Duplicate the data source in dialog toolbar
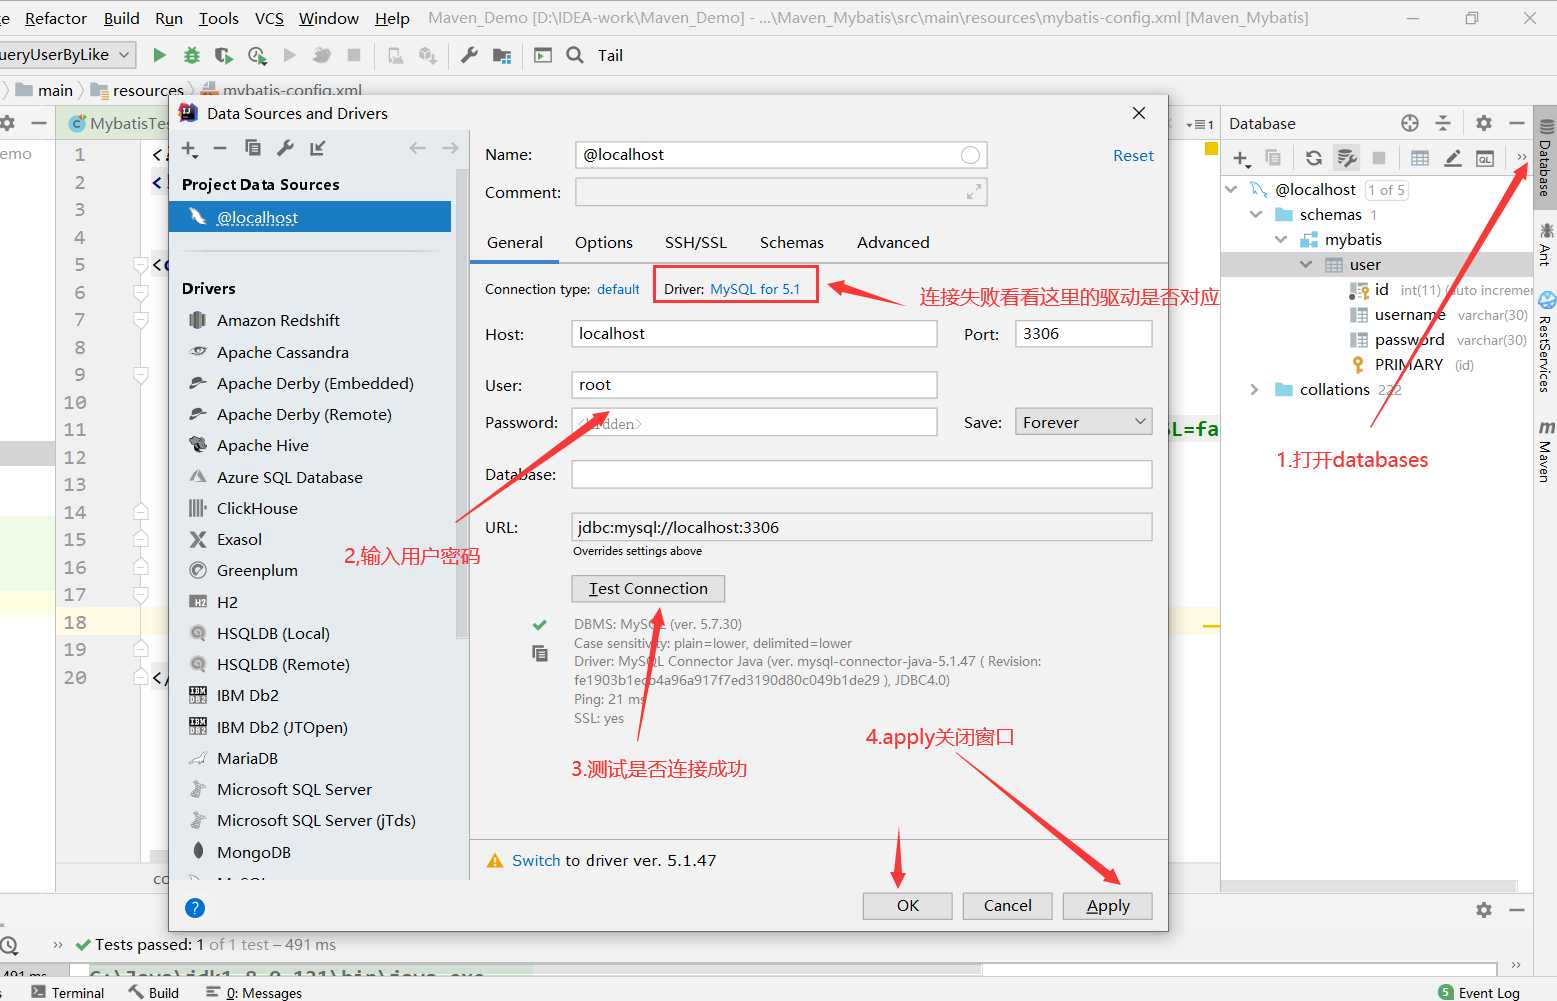The width and height of the screenshot is (1557, 1001). tap(253, 148)
